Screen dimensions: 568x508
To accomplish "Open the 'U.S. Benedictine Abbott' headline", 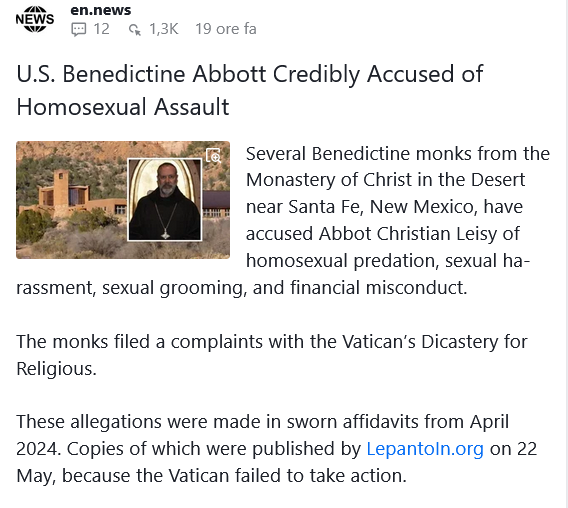I will pyautogui.click(x=250, y=74).
